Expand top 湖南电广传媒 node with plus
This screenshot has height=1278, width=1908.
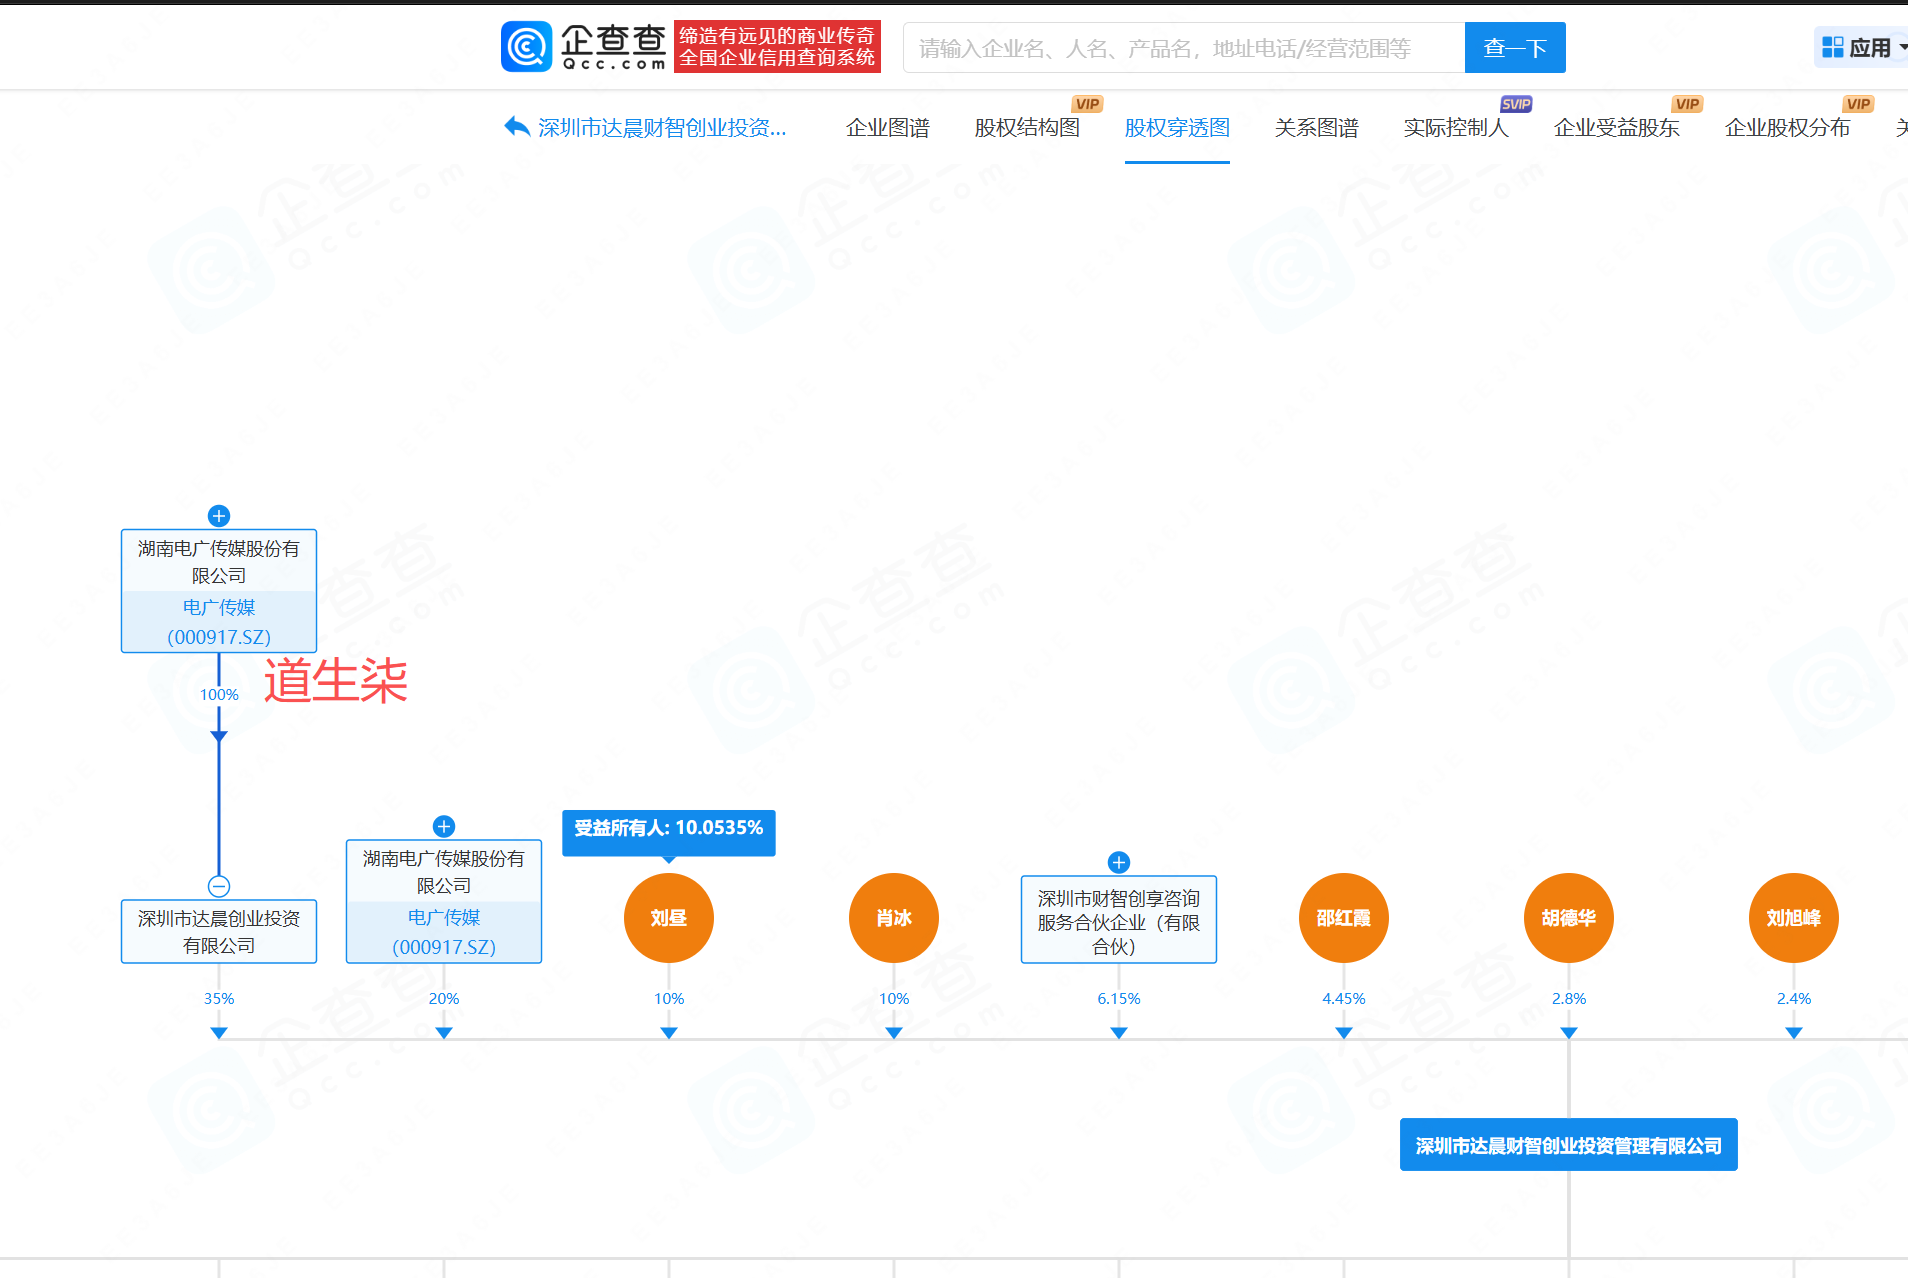click(219, 516)
